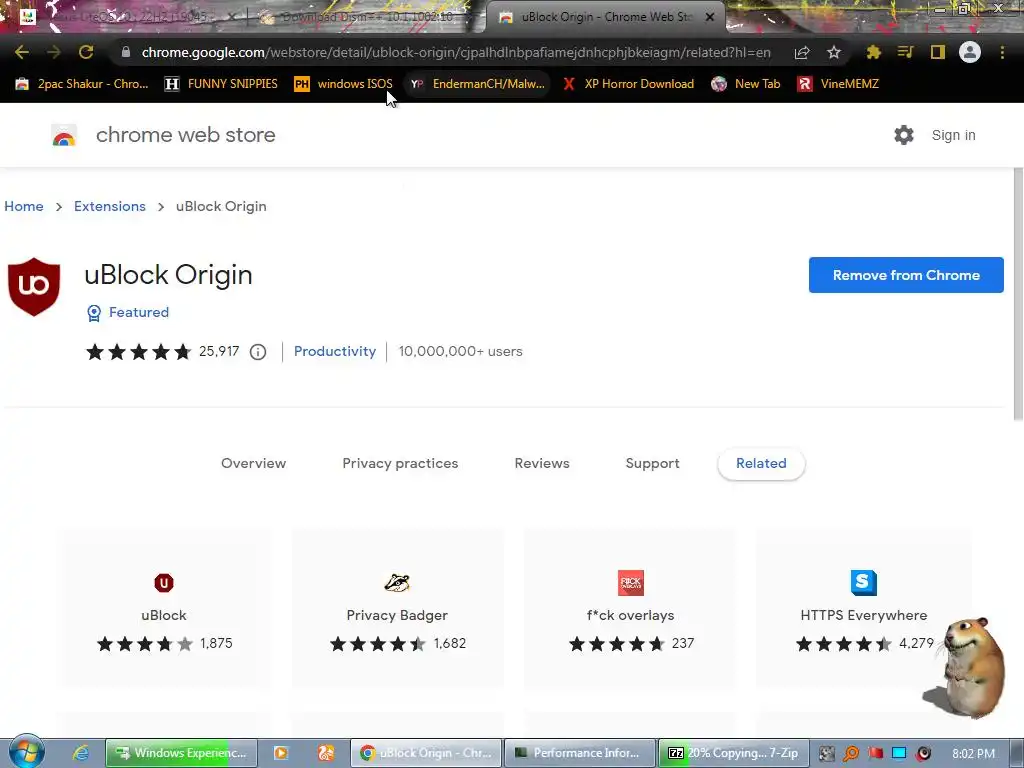Click the uBlock Origin five-star rating
This screenshot has width=1024, height=768.
138,352
